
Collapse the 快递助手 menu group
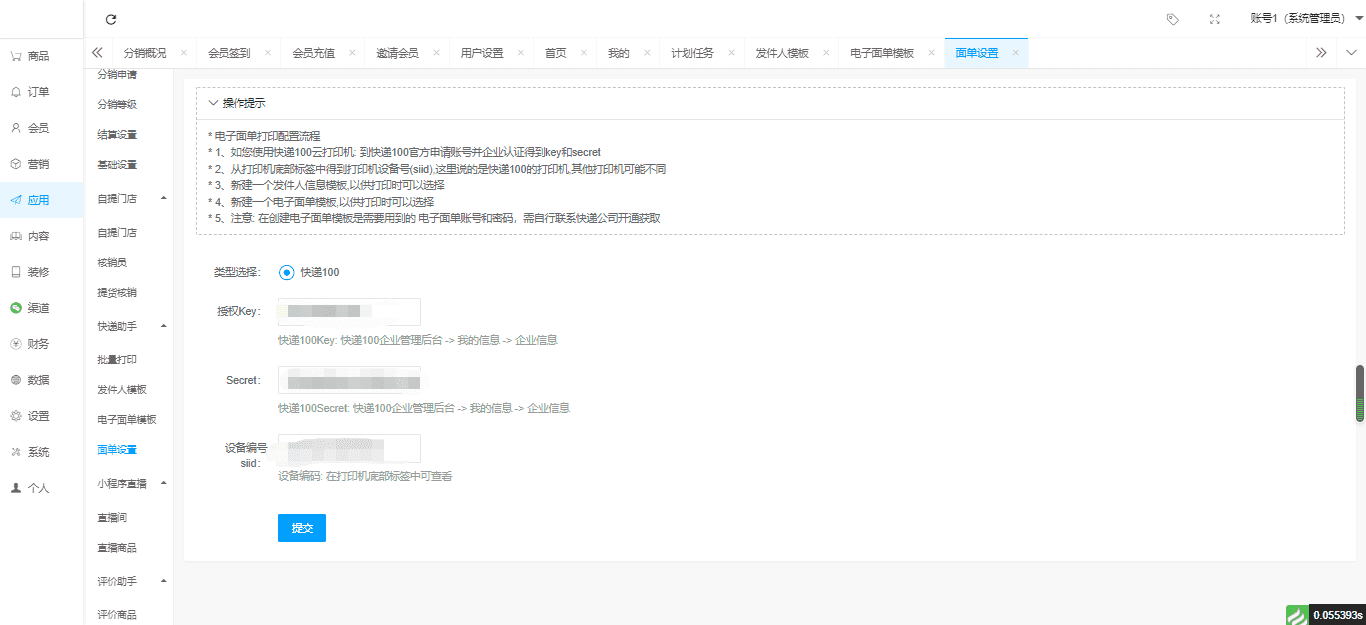pos(163,326)
